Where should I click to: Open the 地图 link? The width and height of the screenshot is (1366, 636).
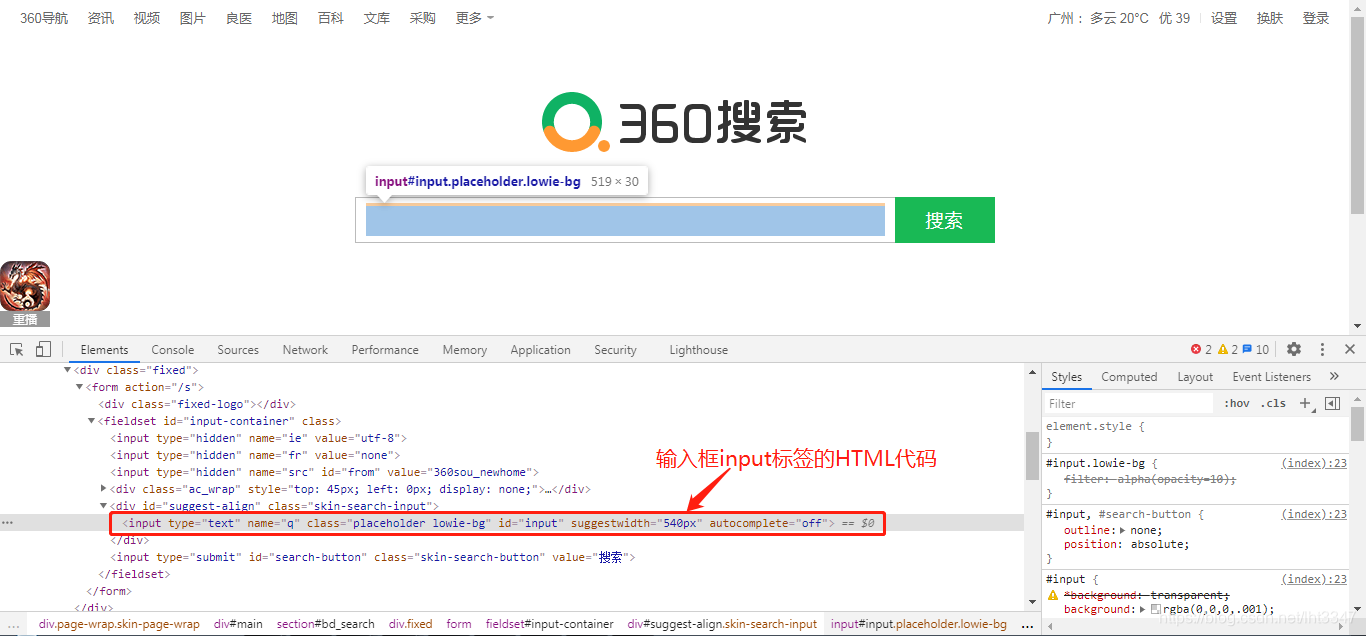tap(285, 18)
